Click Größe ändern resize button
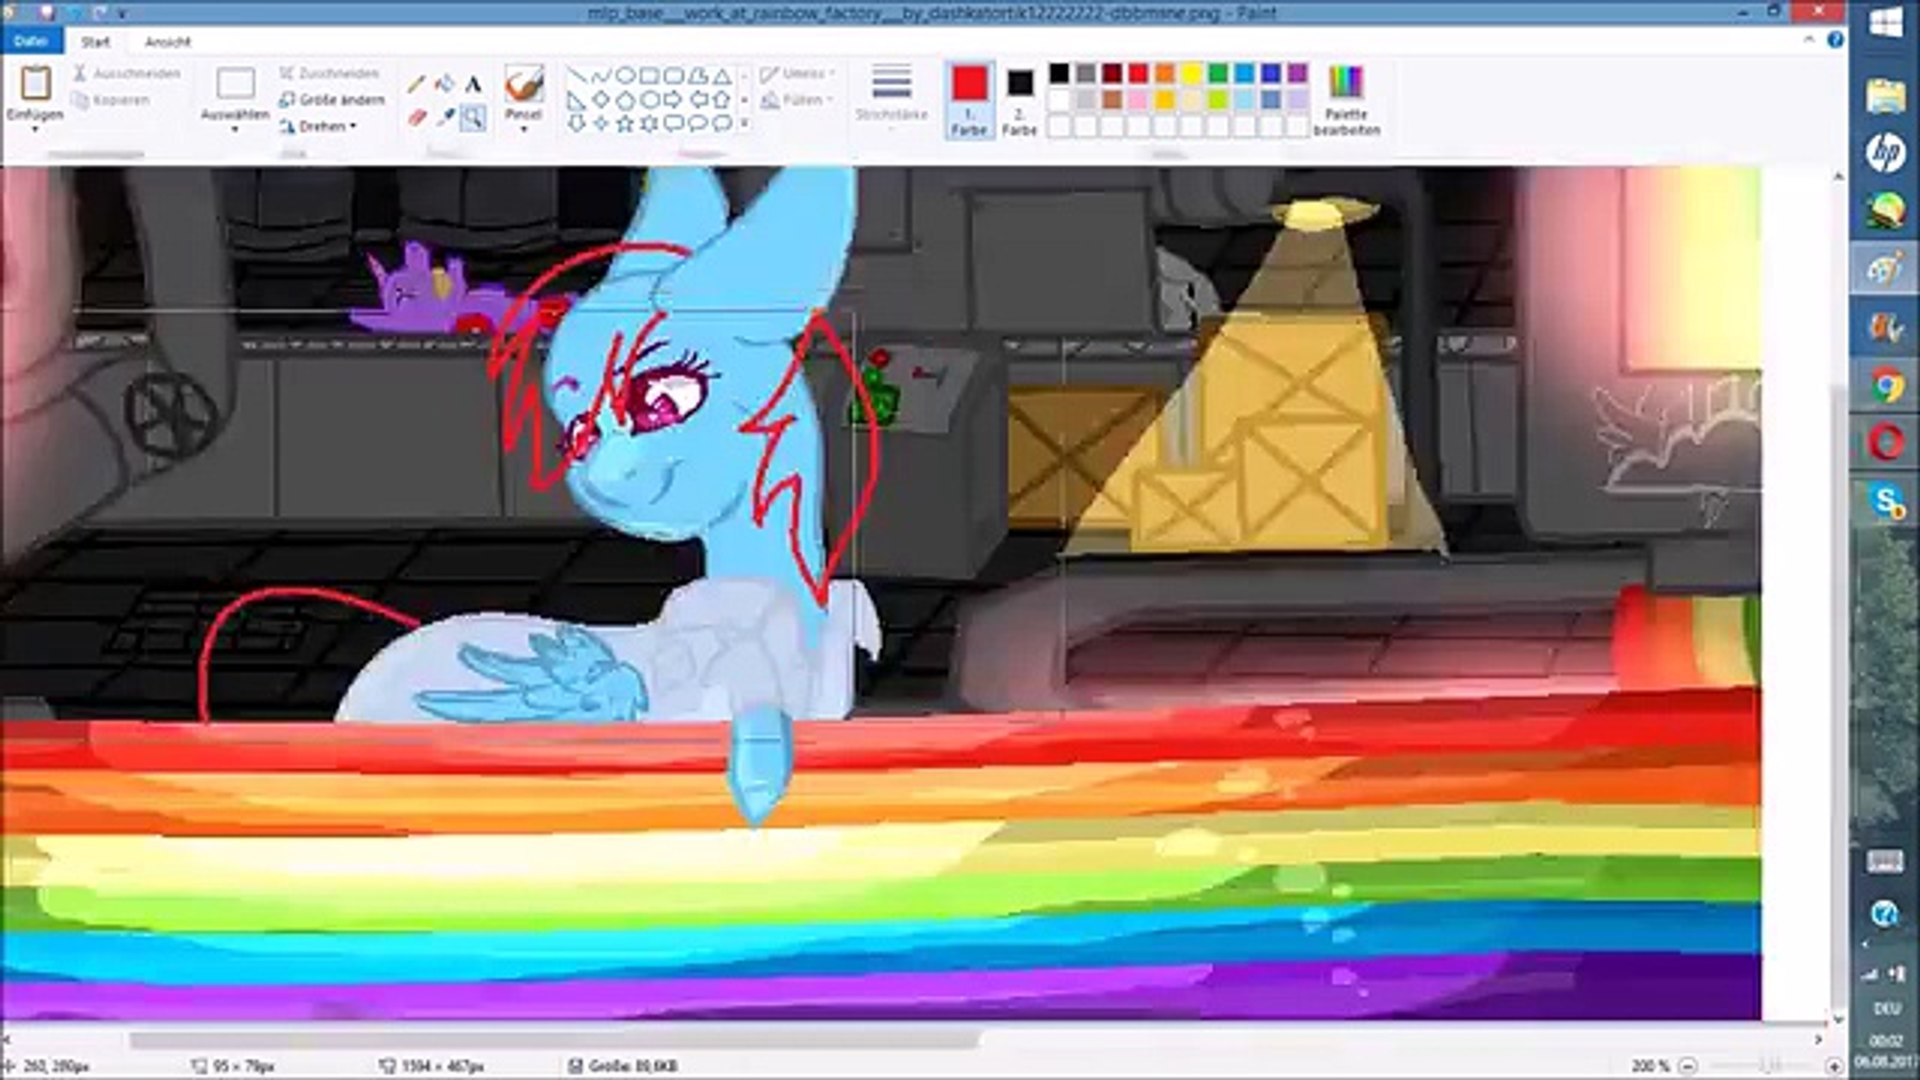 pyautogui.click(x=332, y=100)
